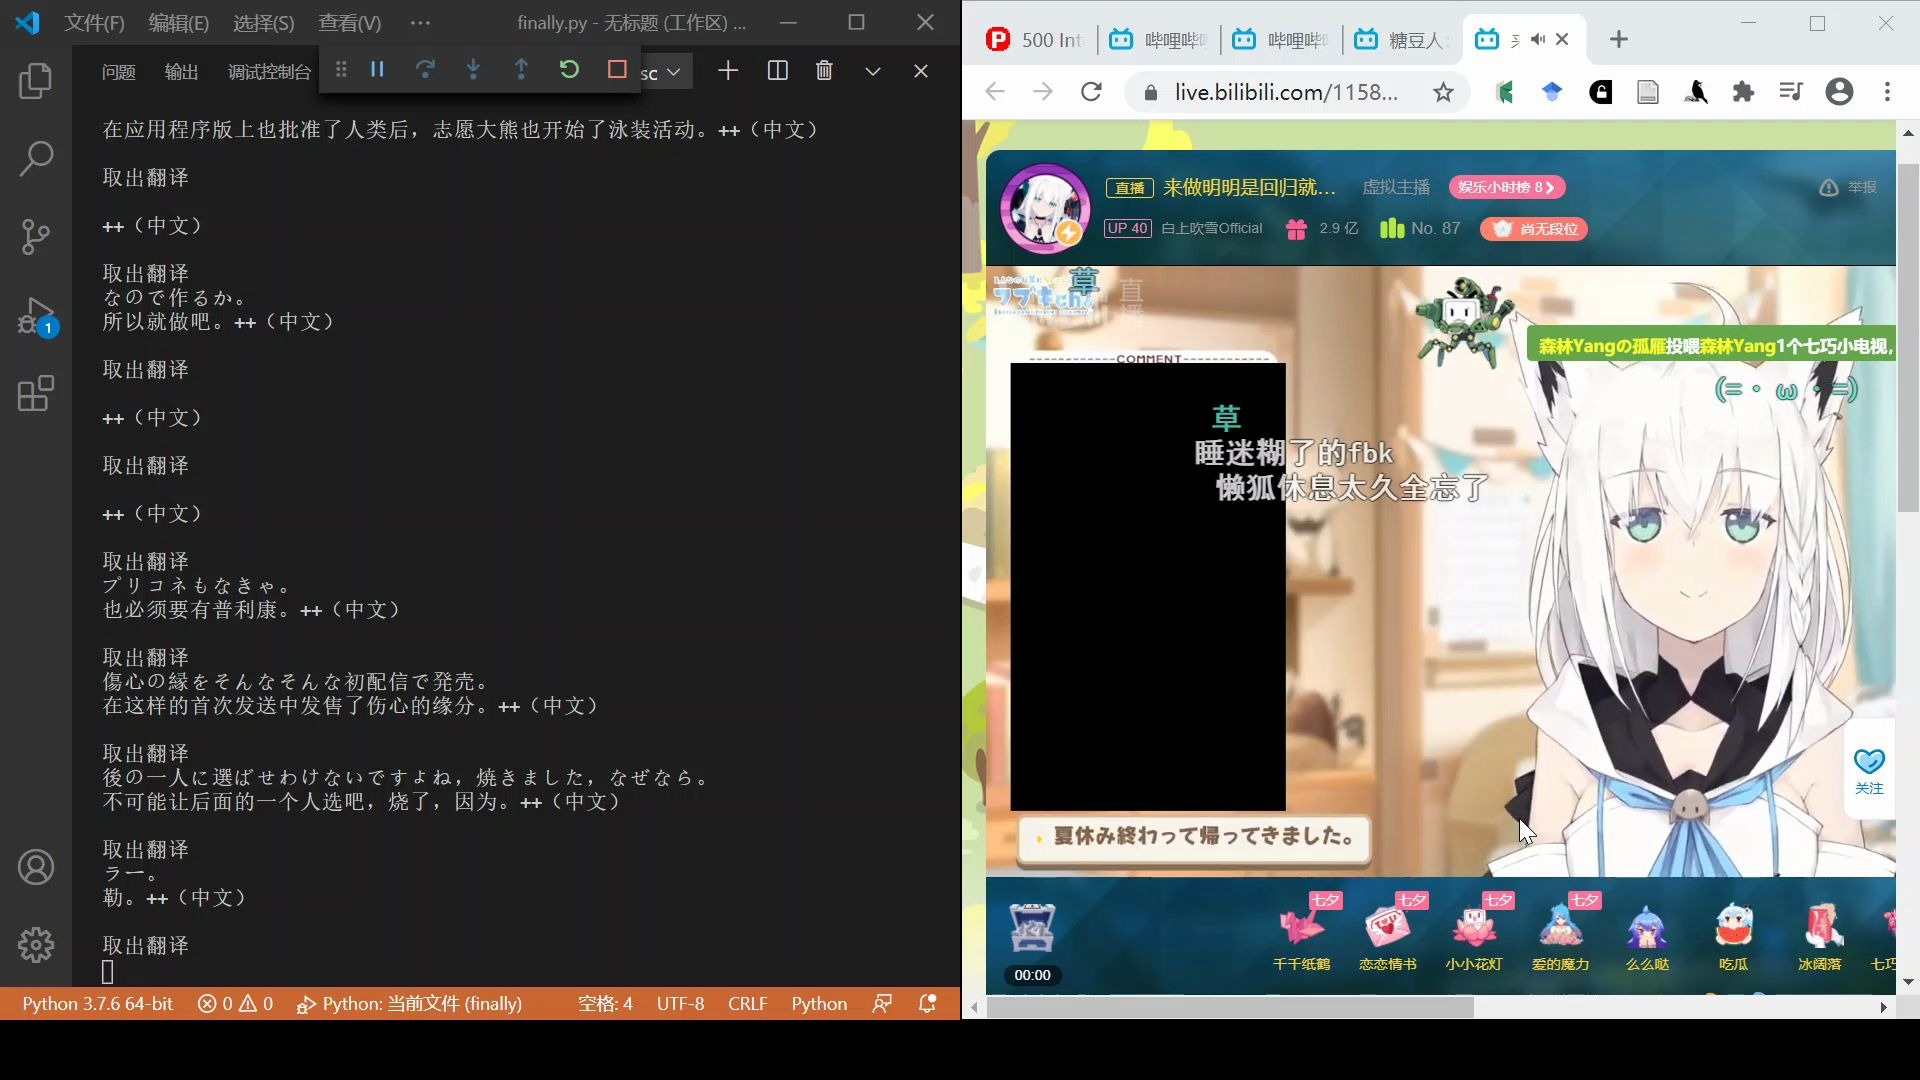Click debug Step Out

click(x=521, y=69)
